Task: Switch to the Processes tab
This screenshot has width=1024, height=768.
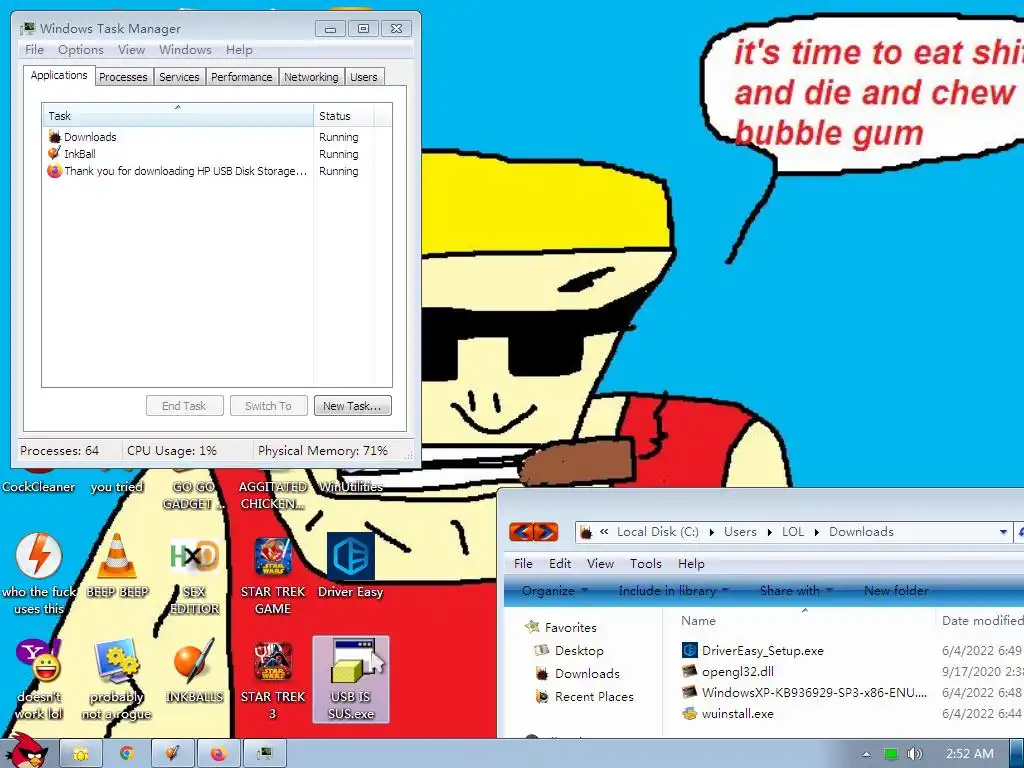Action: [x=123, y=77]
